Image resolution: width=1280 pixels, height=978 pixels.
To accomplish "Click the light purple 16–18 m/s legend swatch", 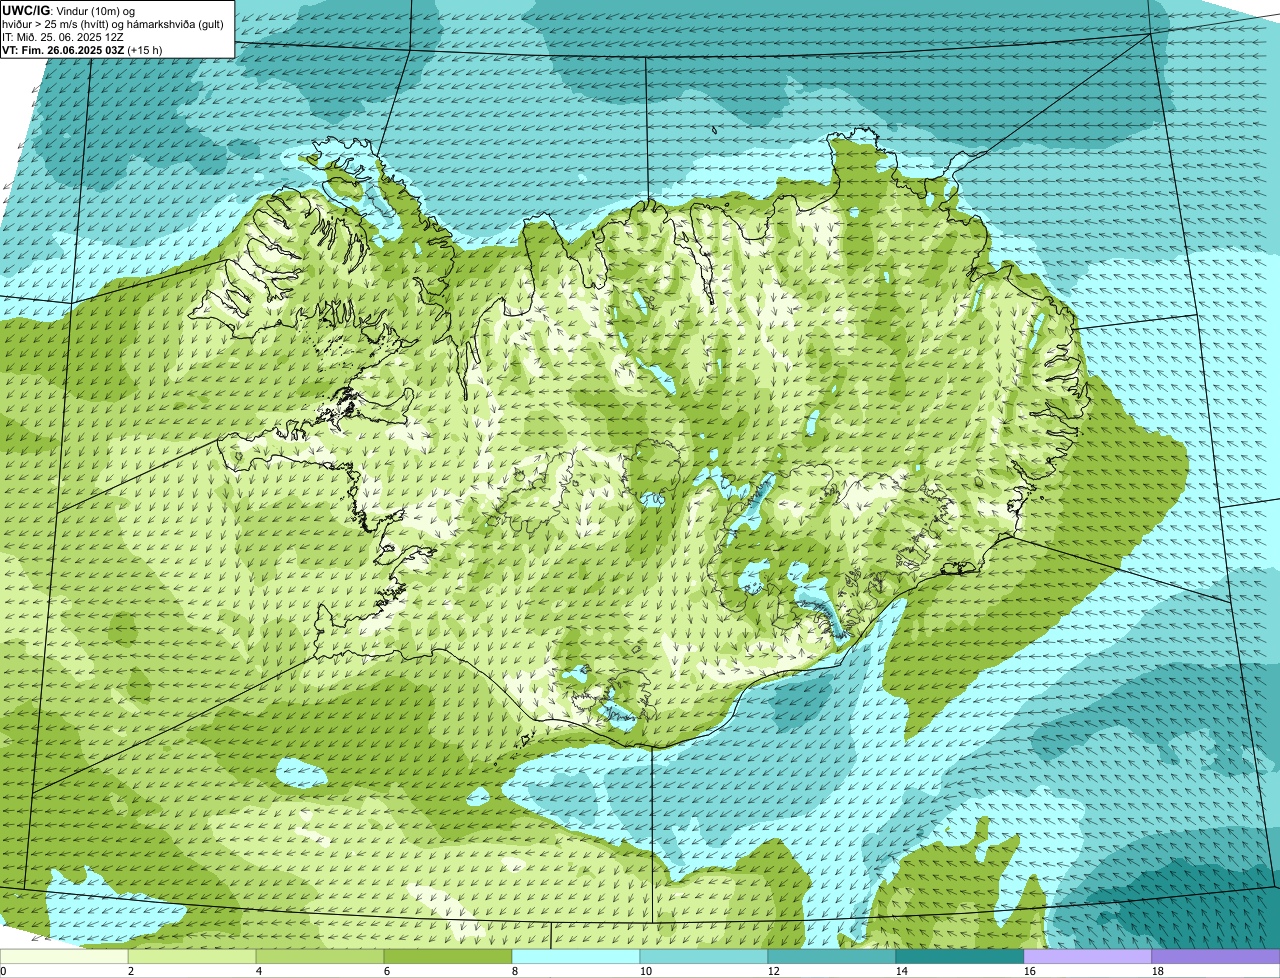I will coord(1088,957).
